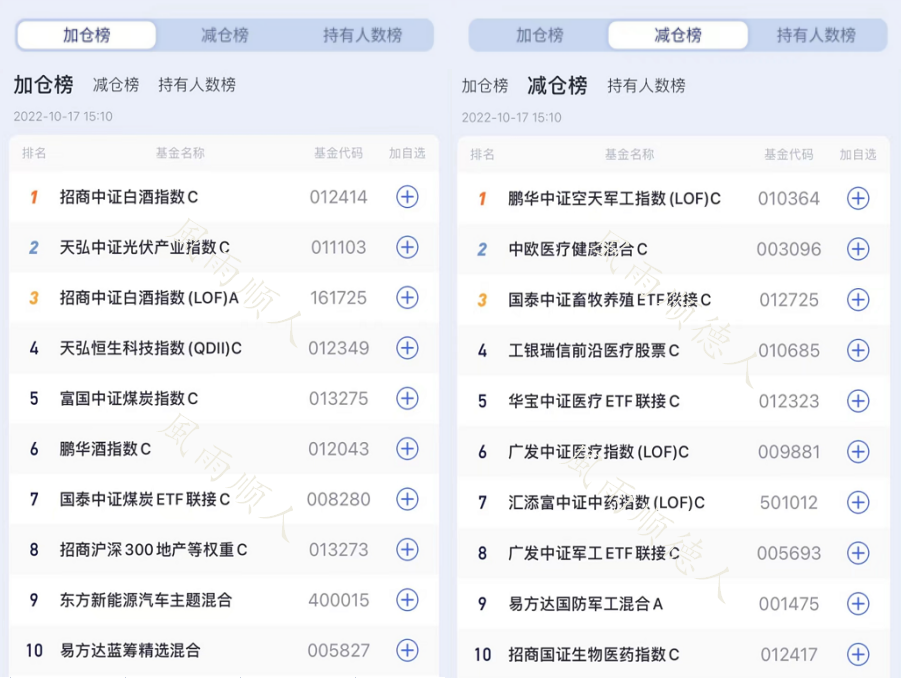Open fund 易方达国防军工混合A

586,604
